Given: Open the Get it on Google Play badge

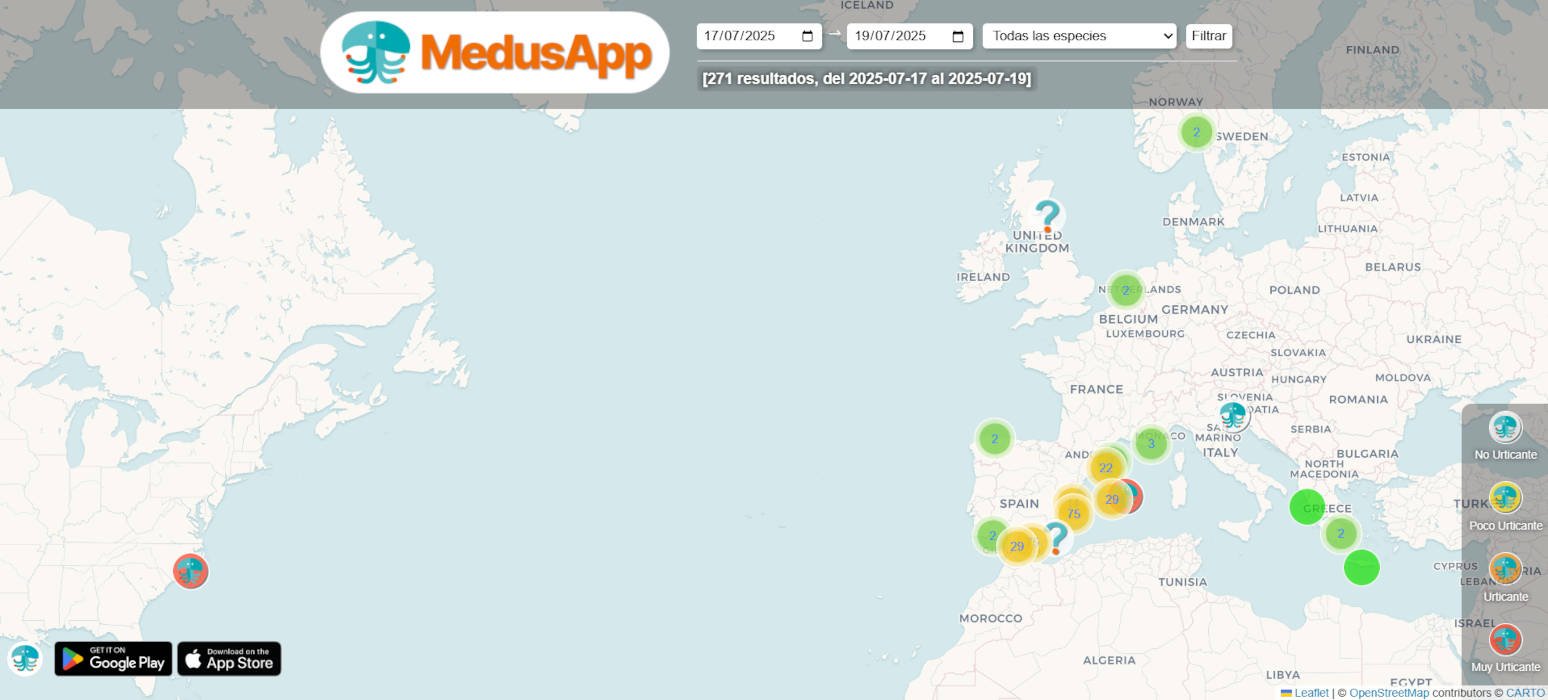Looking at the screenshot, I should [113, 659].
